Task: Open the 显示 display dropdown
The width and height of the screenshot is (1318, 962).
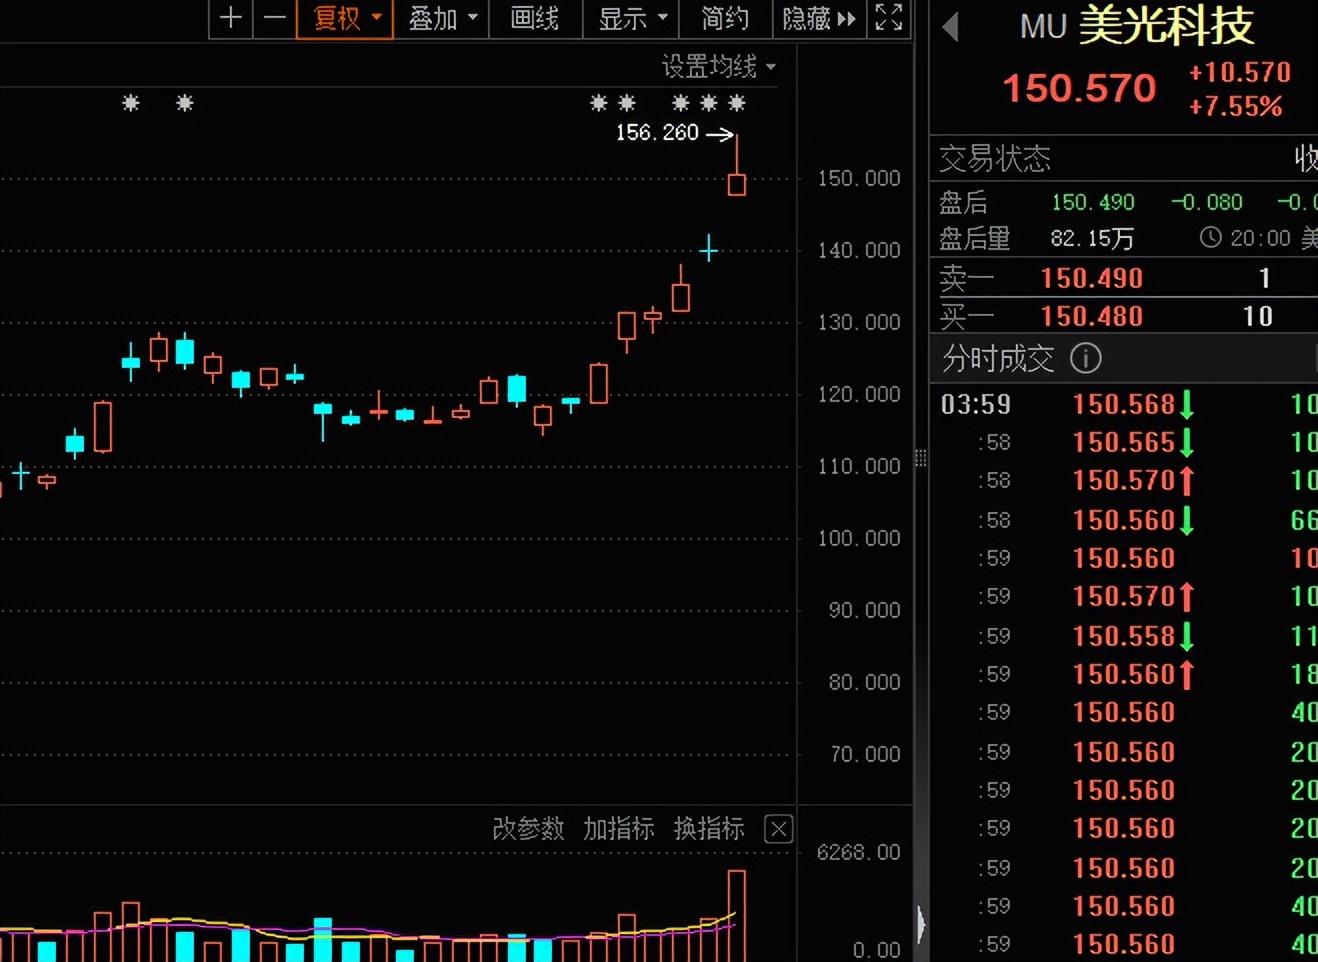Action: [x=631, y=18]
